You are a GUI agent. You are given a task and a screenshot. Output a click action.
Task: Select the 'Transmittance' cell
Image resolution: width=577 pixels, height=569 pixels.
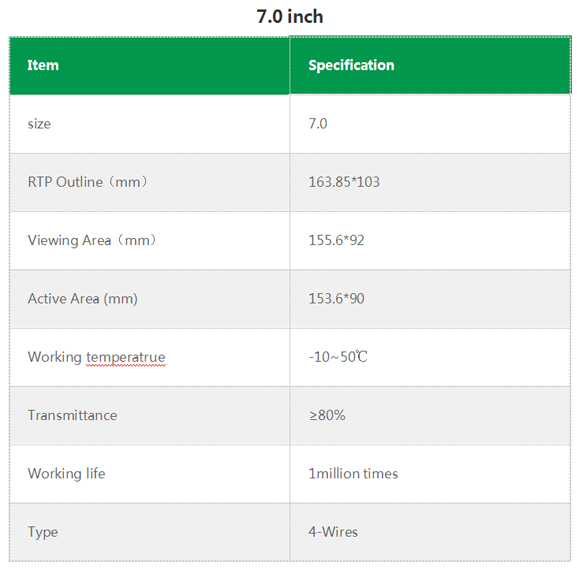149,416
